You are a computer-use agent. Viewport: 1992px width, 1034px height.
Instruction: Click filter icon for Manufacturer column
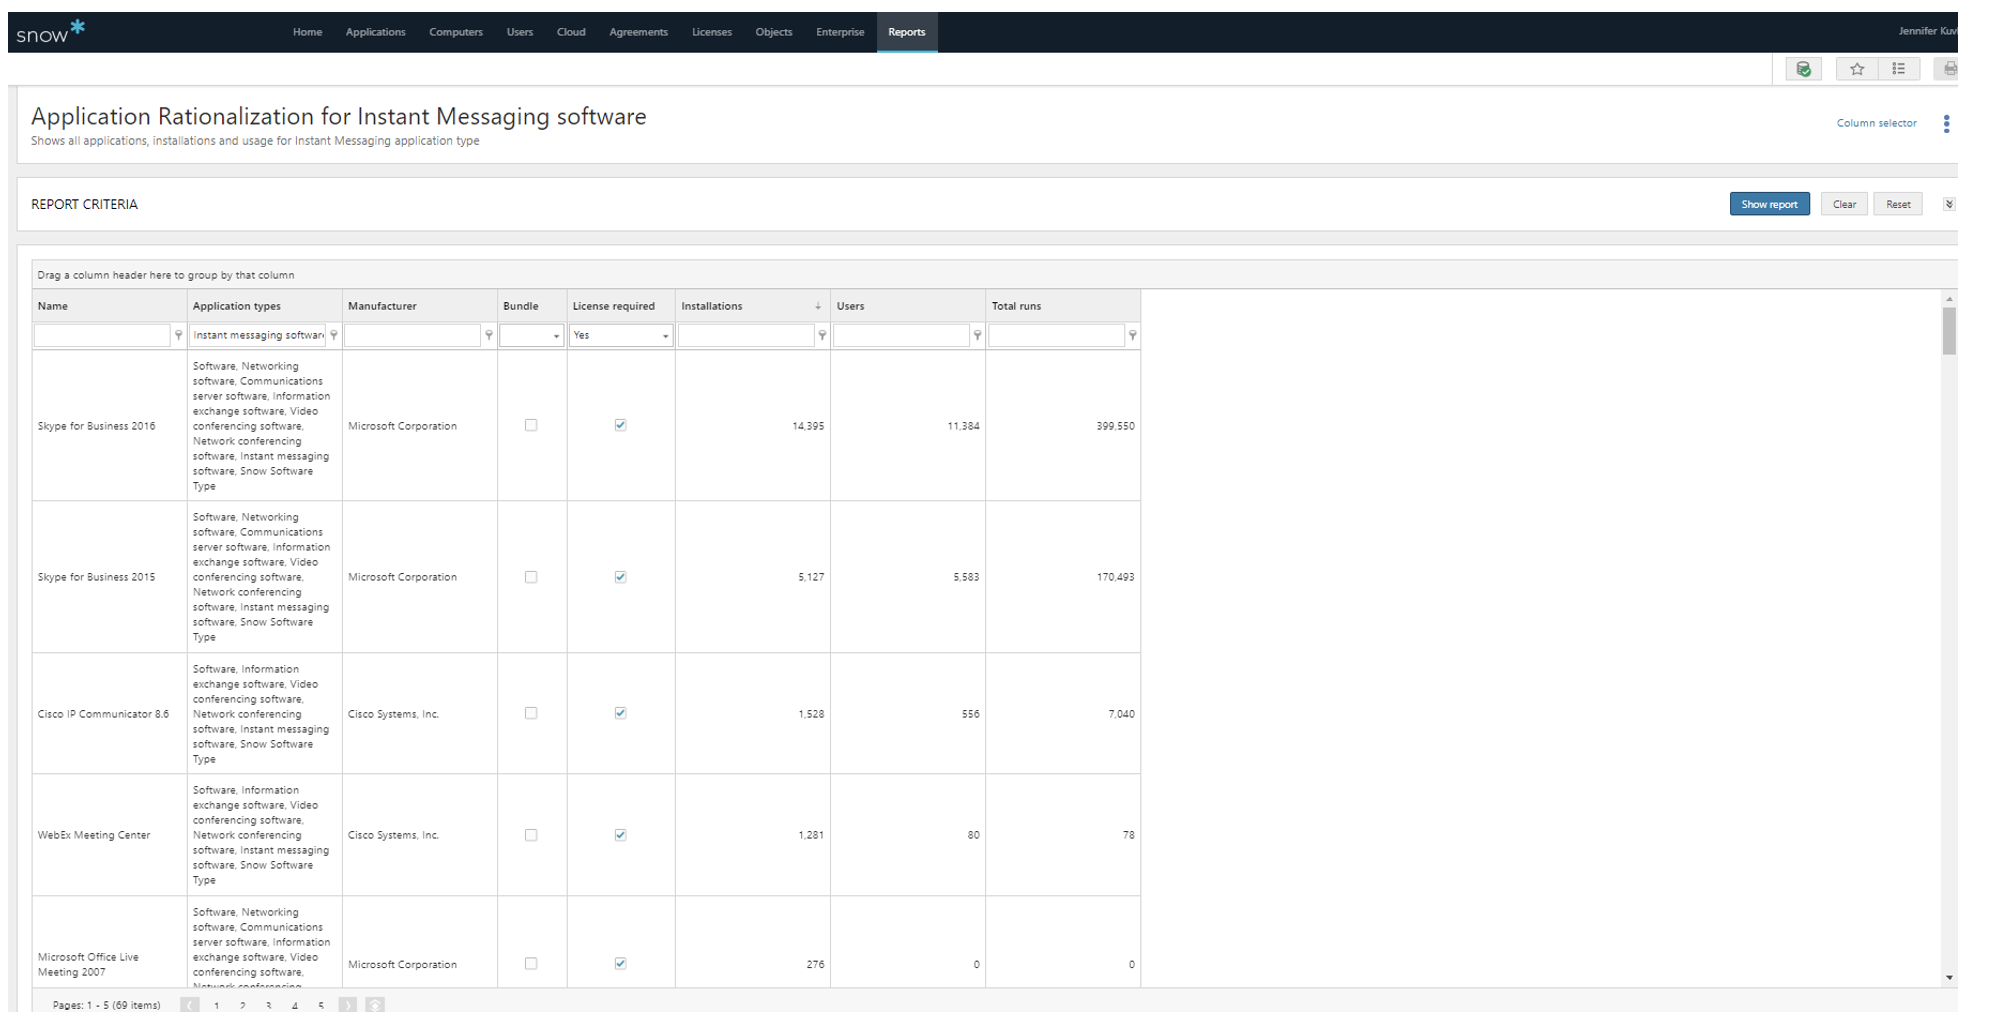click(489, 335)
